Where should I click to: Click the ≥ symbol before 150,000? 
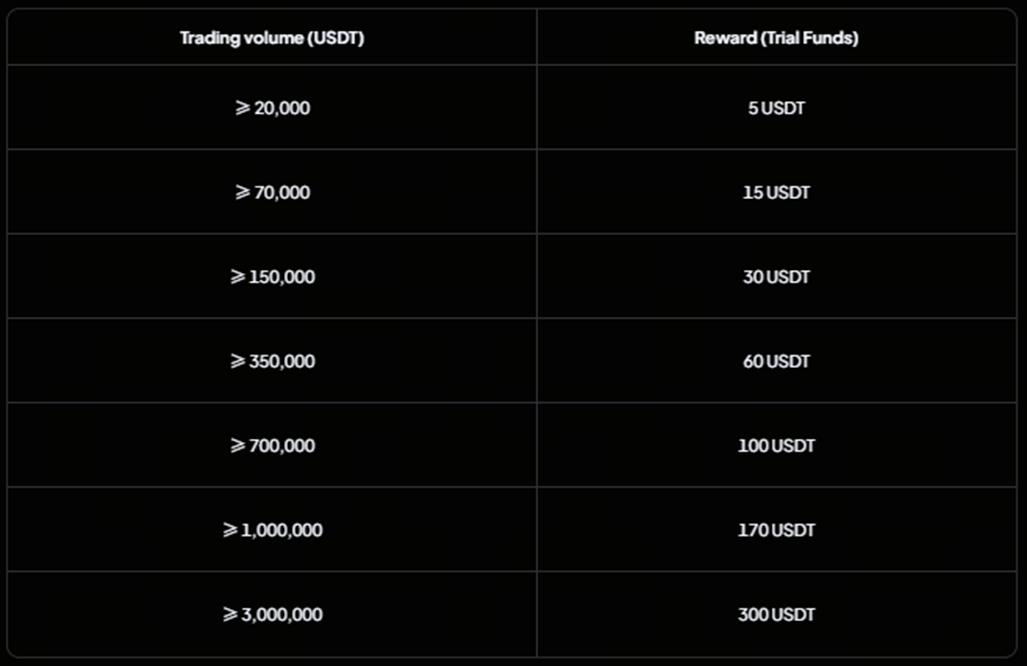(x=237, y=277)
